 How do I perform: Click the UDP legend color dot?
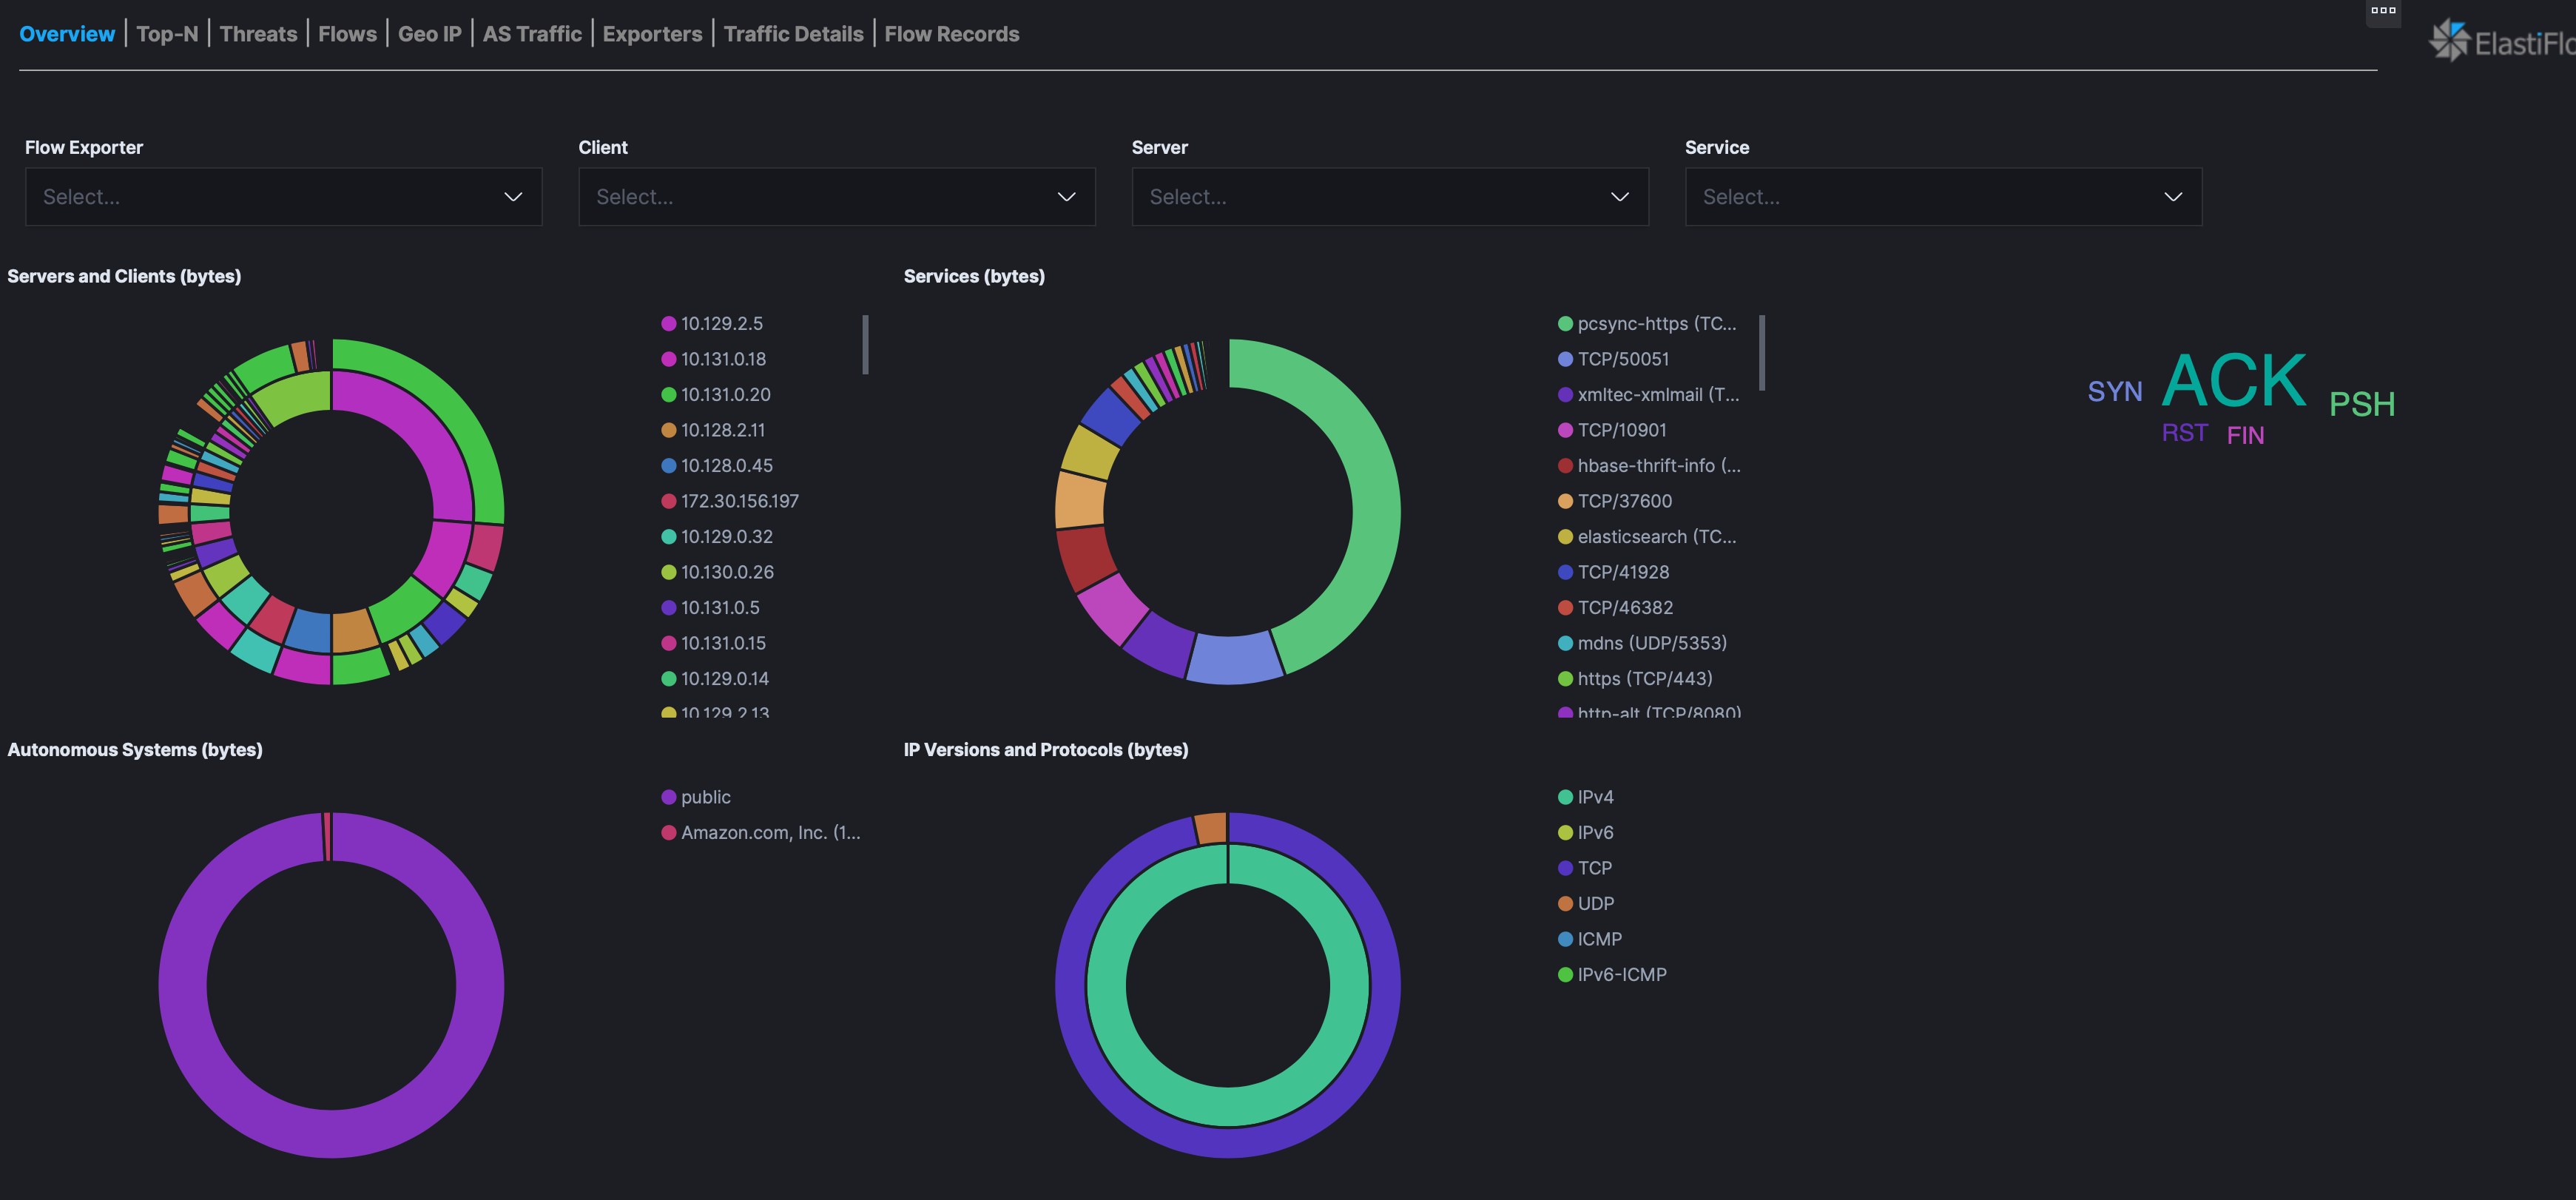(1565, 904)
